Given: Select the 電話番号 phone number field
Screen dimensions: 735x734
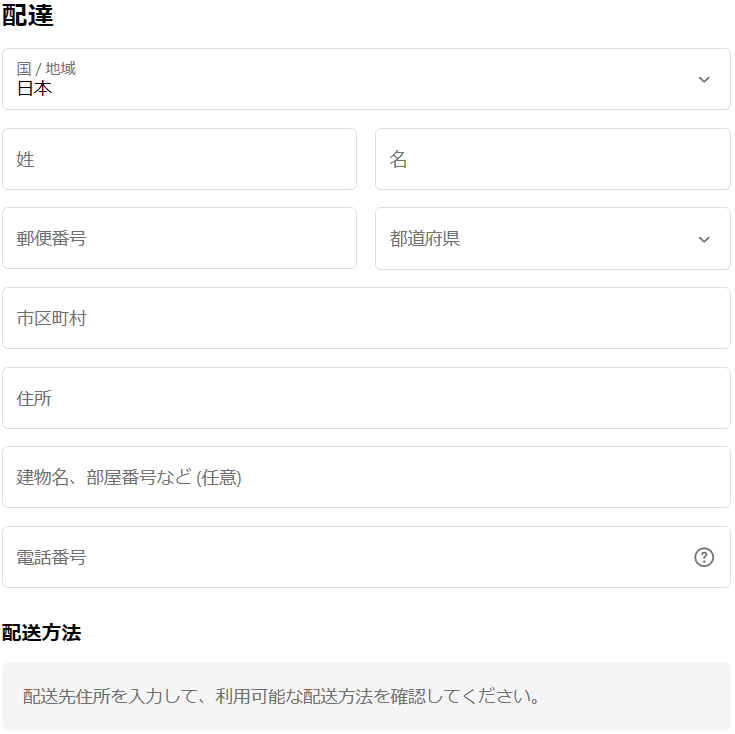Looking at the screenshot, I should coord(340,557).
